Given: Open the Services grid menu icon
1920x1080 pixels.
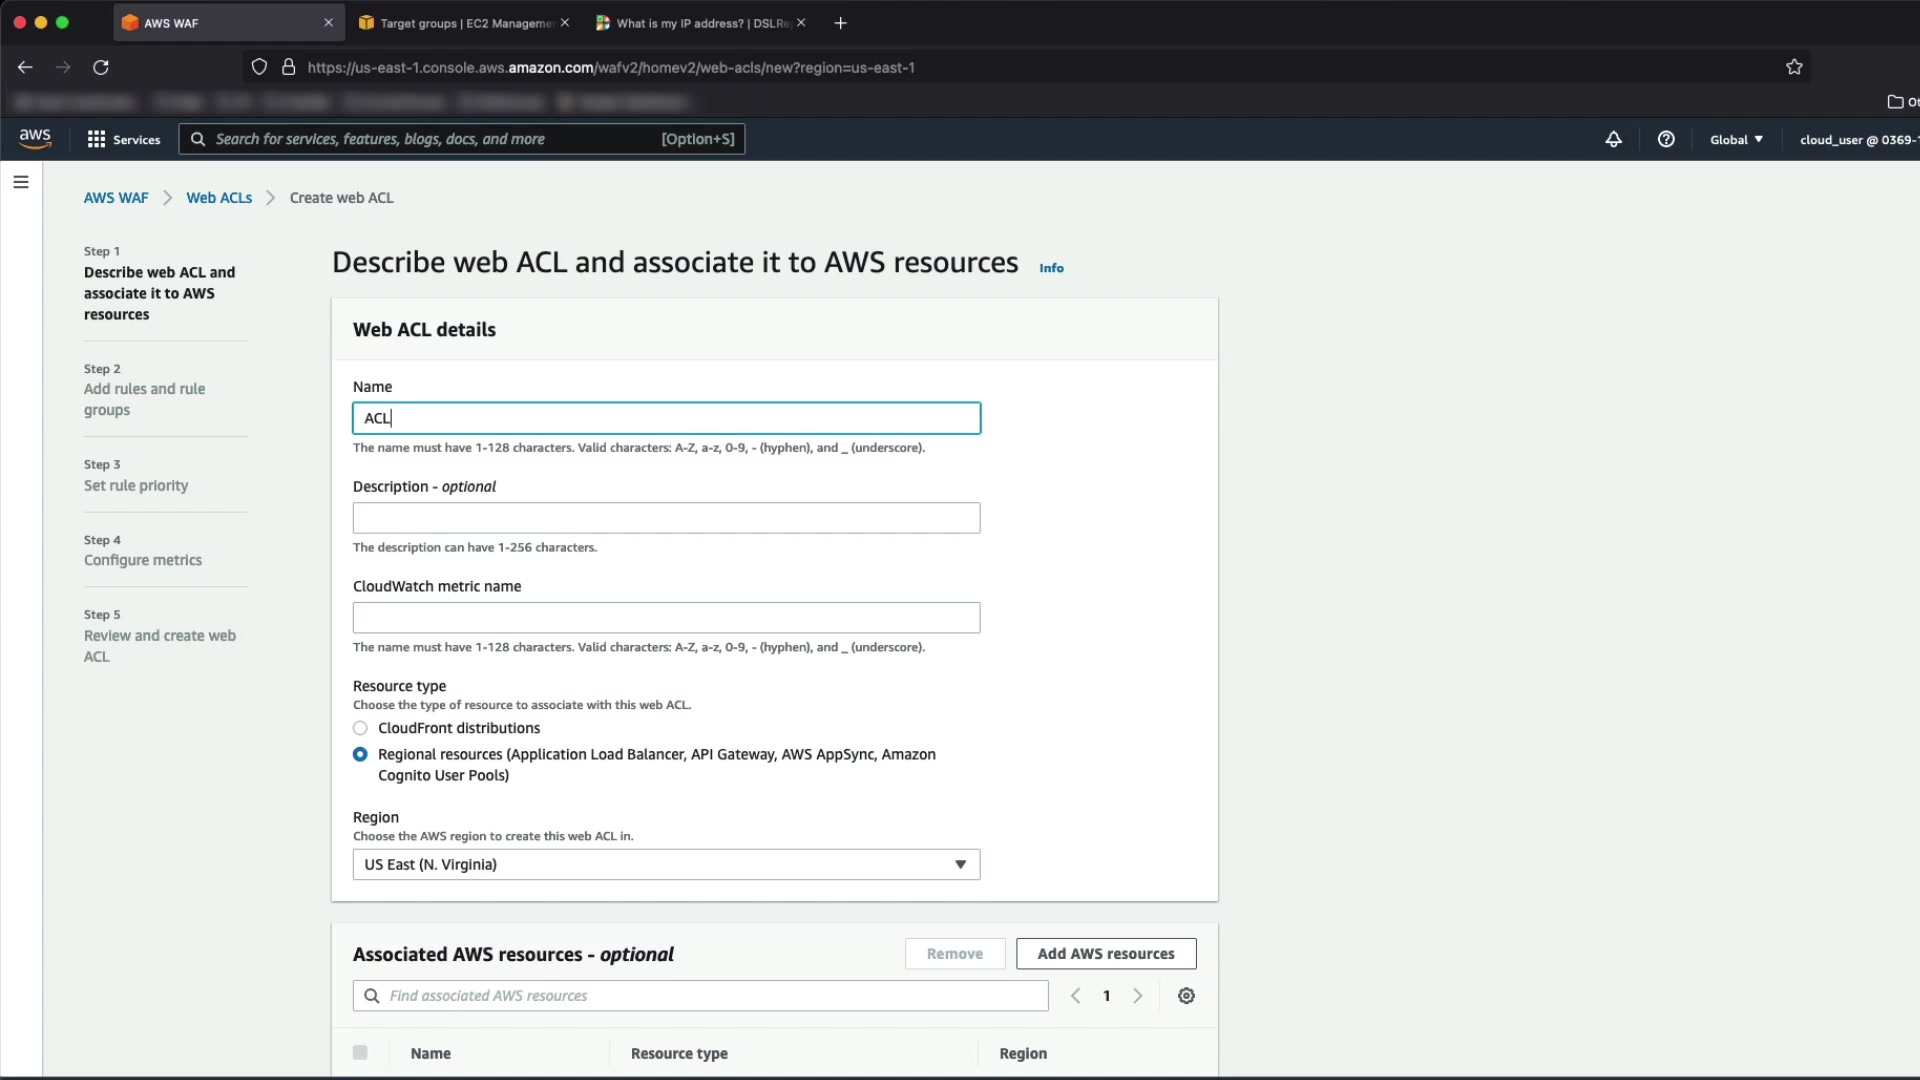Looking at the screenshot, I should [96, 139].
